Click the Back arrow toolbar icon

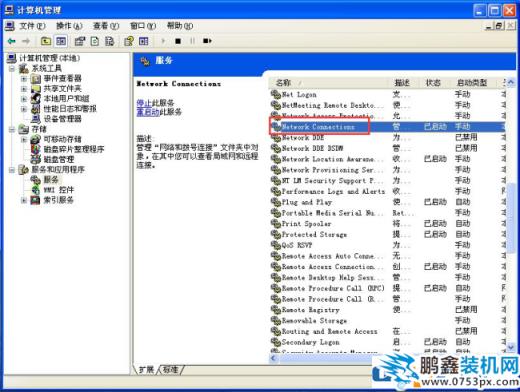(x=12, y=41)
